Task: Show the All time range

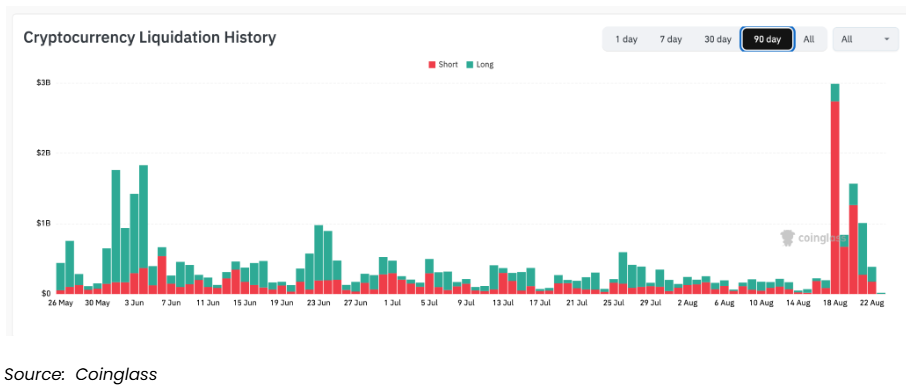Action: (808, 40)
